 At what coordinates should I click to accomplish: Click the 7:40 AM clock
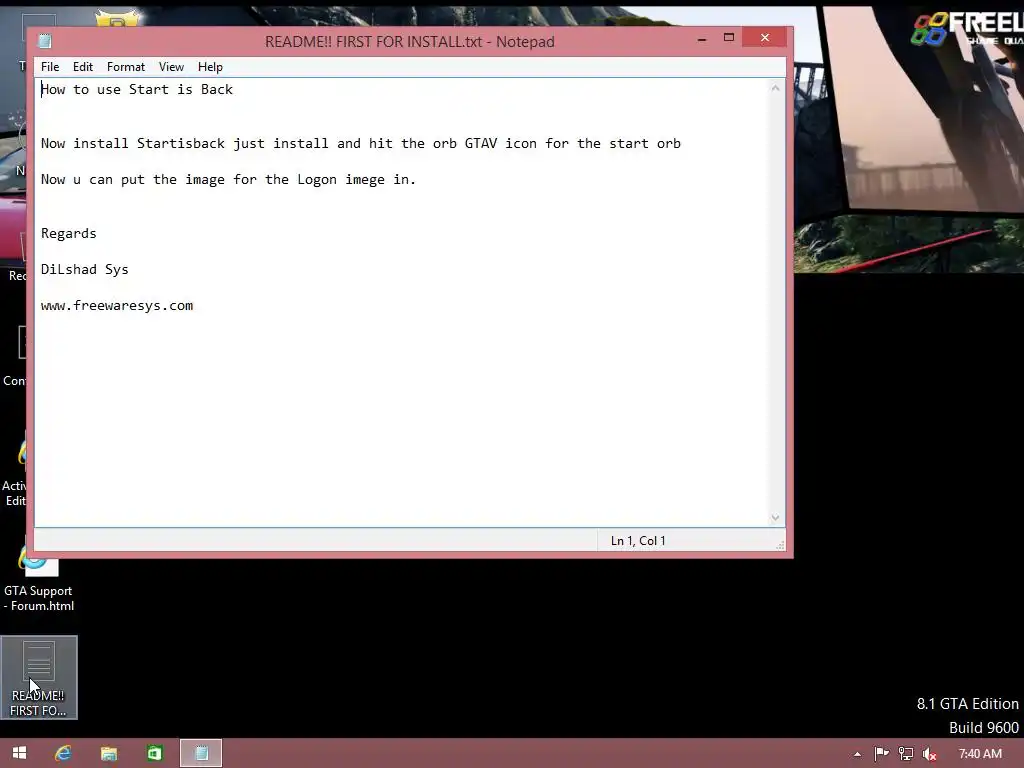tap(980, 754)
